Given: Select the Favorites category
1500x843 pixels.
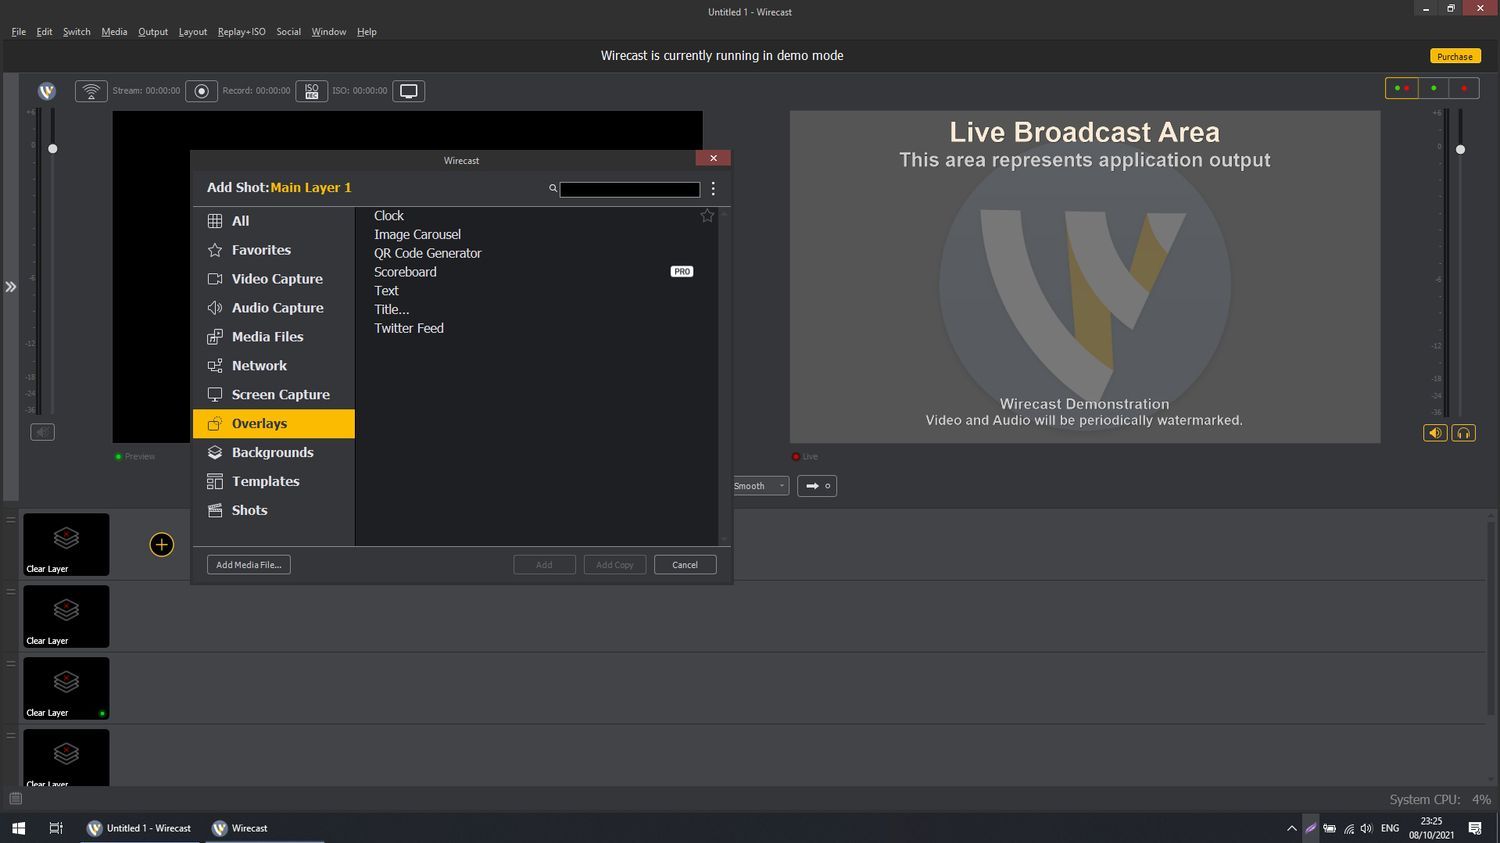Looking at the screenshot, I should (273, 250).
